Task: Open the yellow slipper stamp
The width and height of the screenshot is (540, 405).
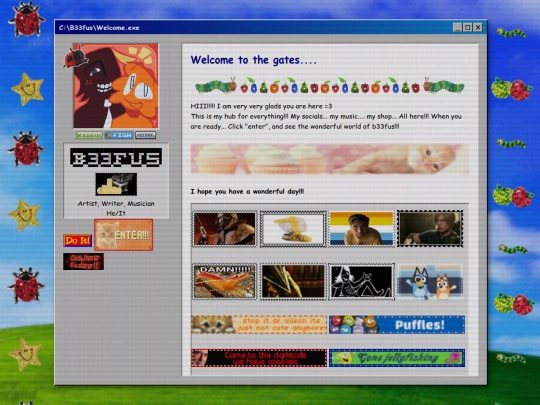Action: 293,229
